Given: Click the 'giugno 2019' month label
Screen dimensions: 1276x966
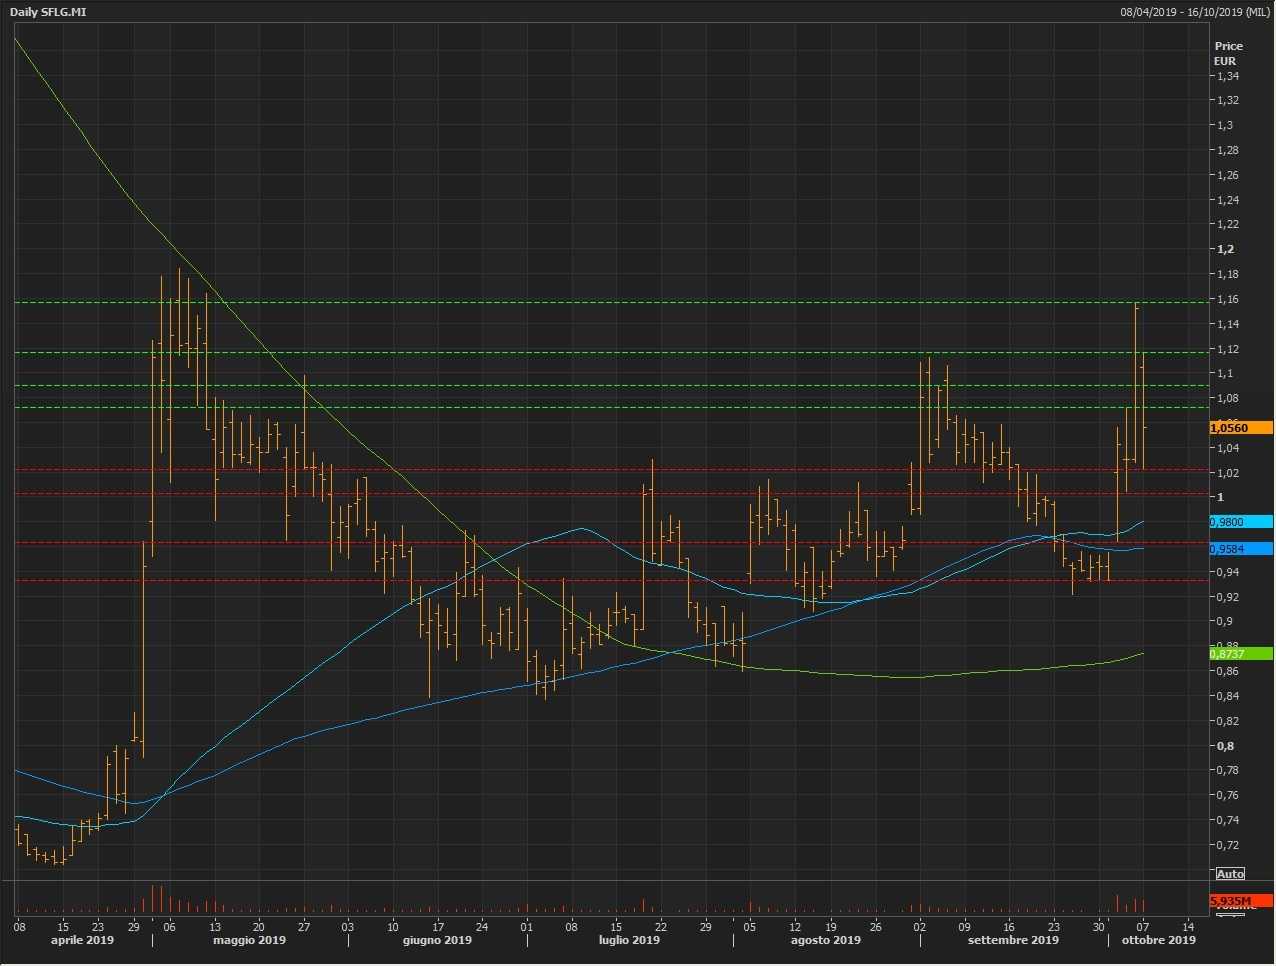Looking at the screenshot, I should (x=437, y=940).
